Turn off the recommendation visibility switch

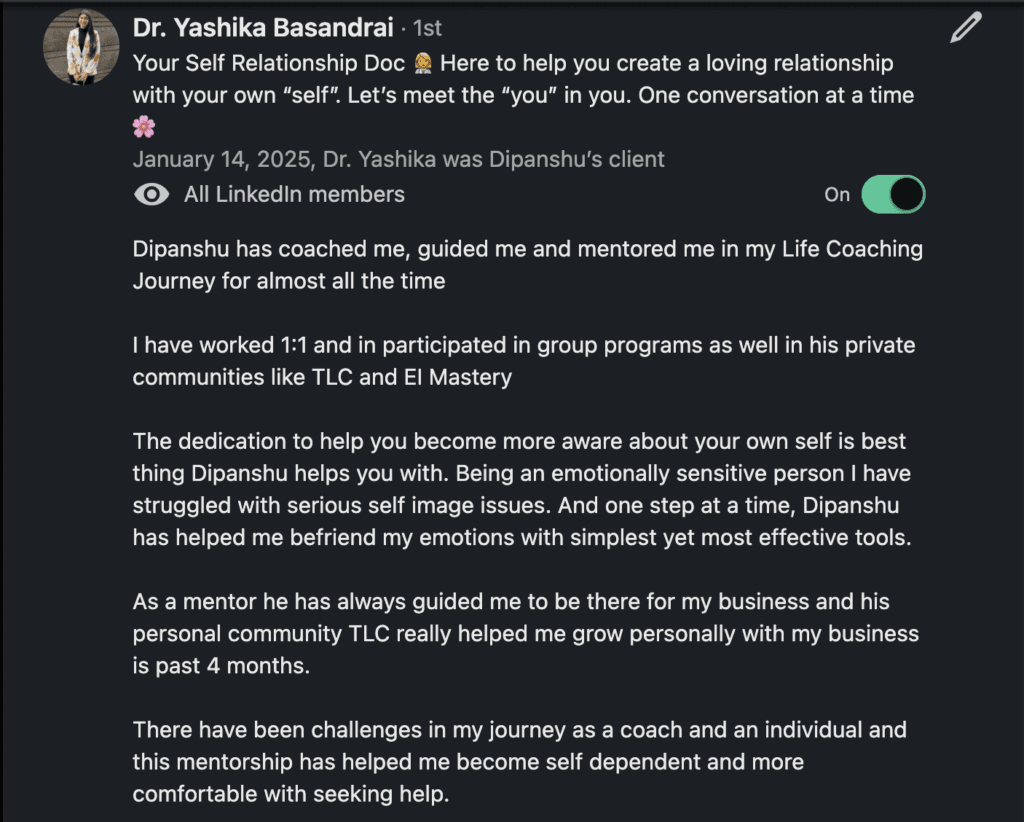(892, 195)
